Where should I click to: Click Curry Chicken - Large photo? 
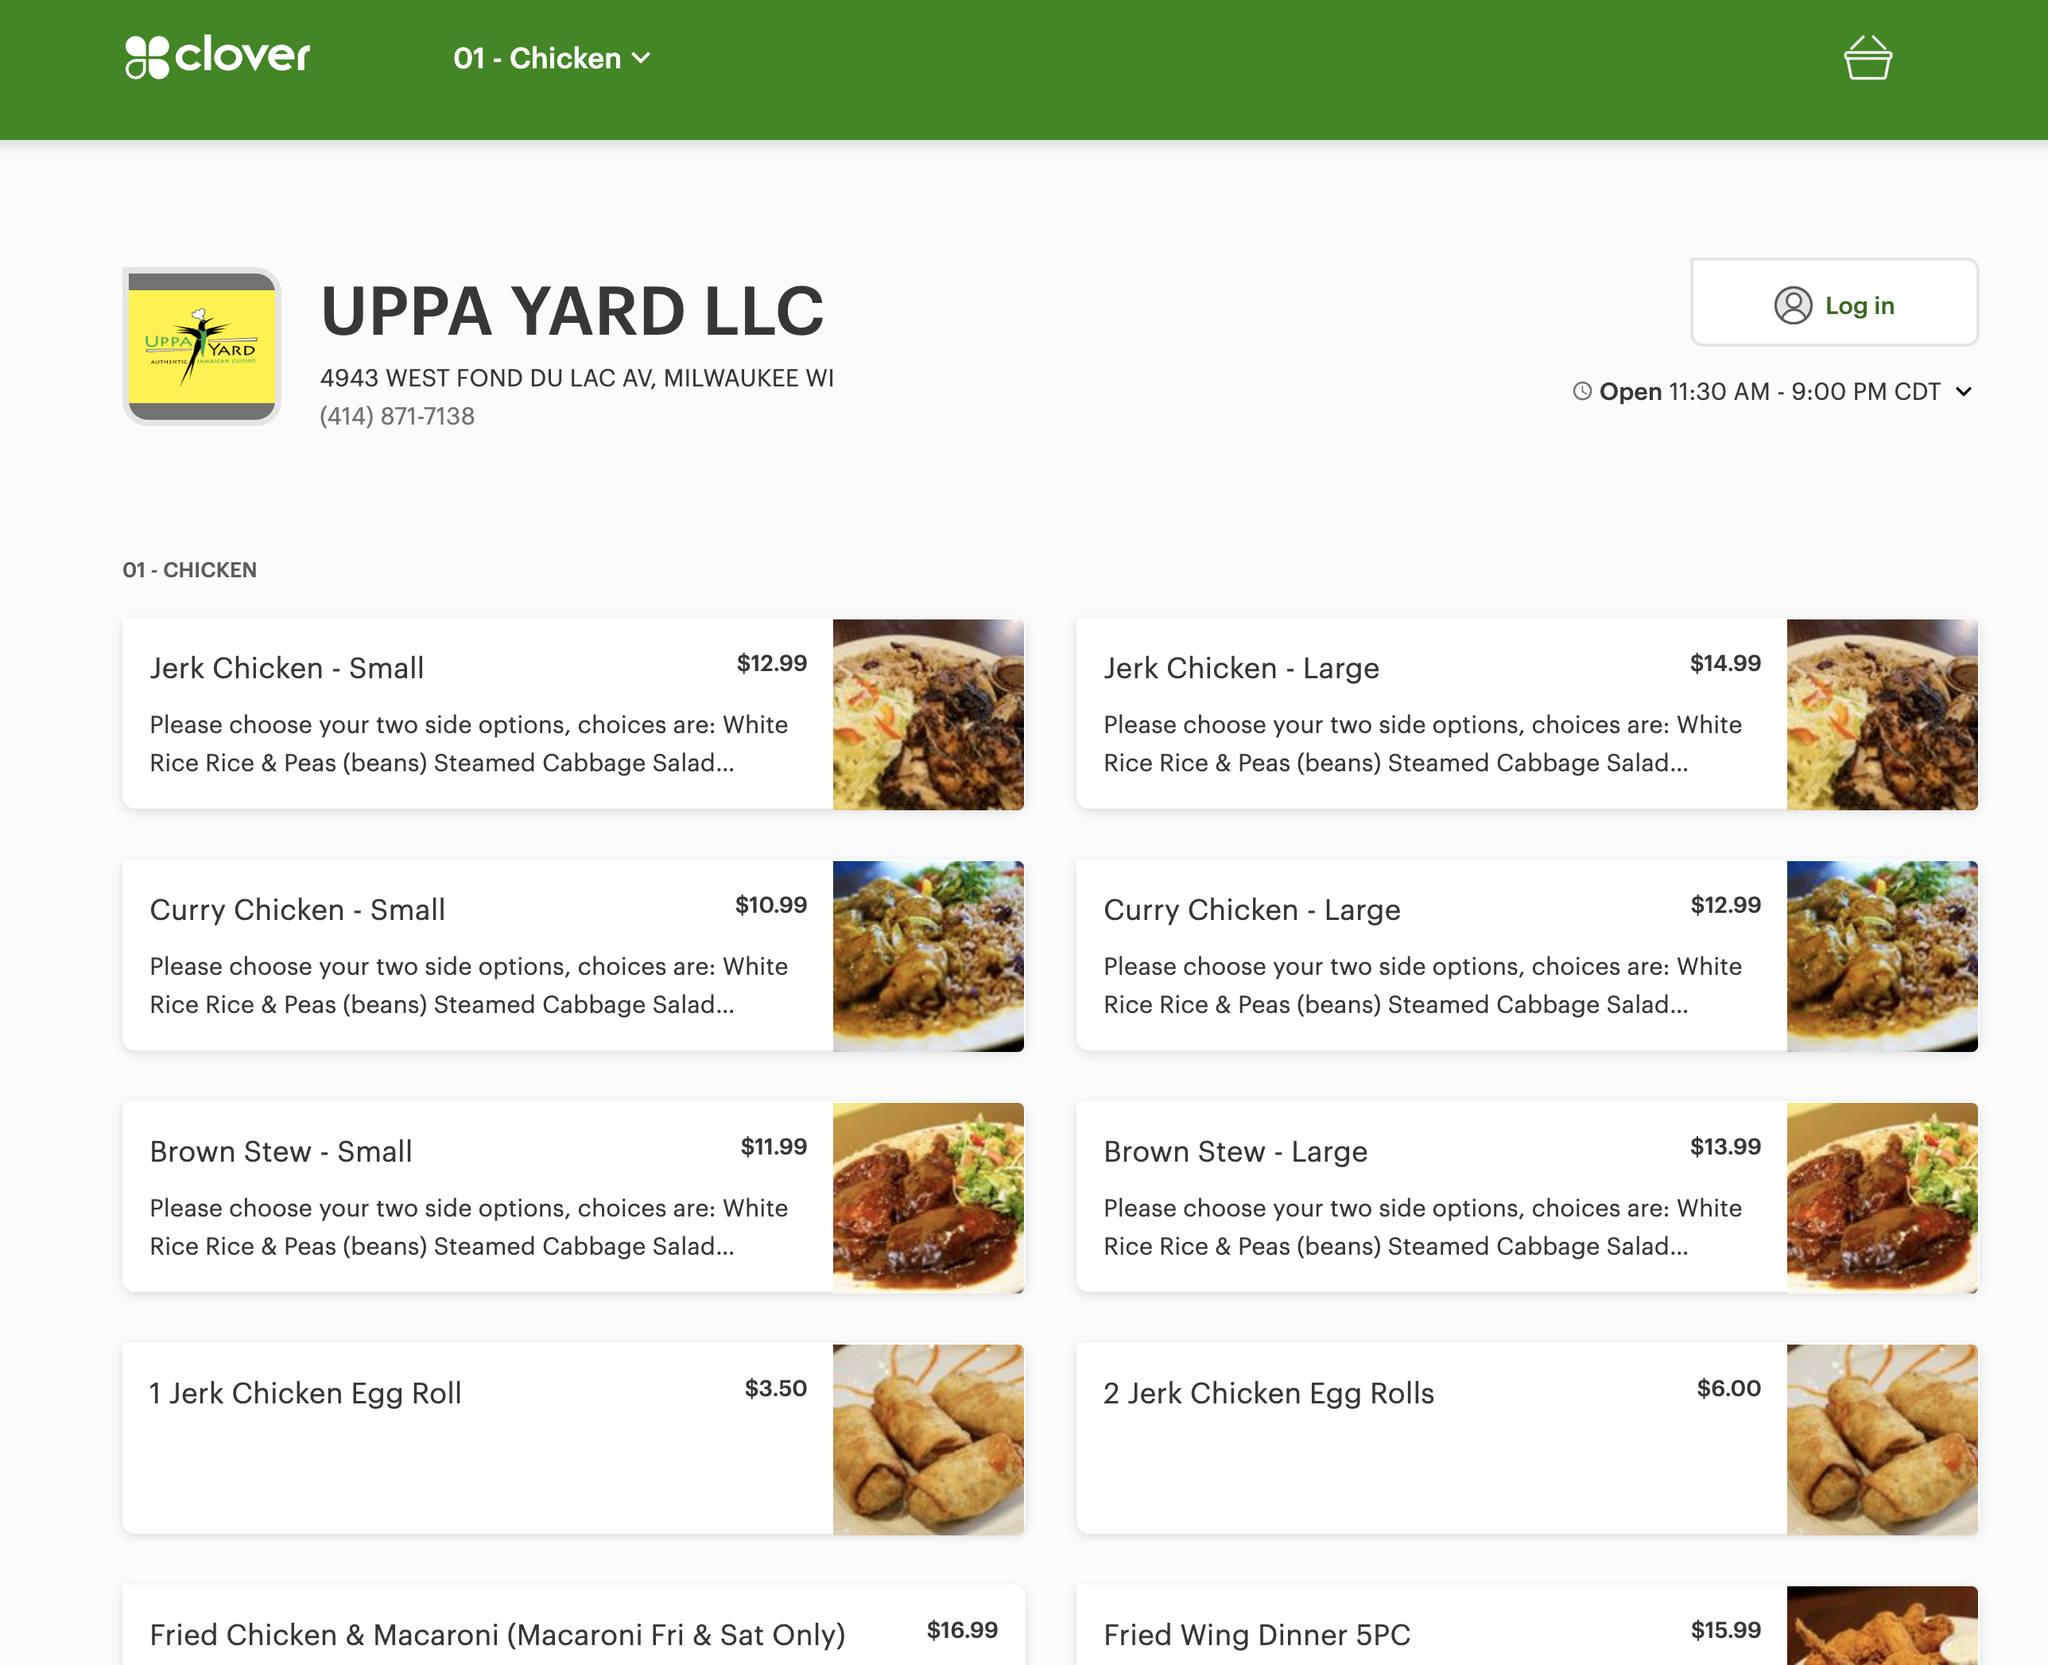click(x=1881, y=955)
